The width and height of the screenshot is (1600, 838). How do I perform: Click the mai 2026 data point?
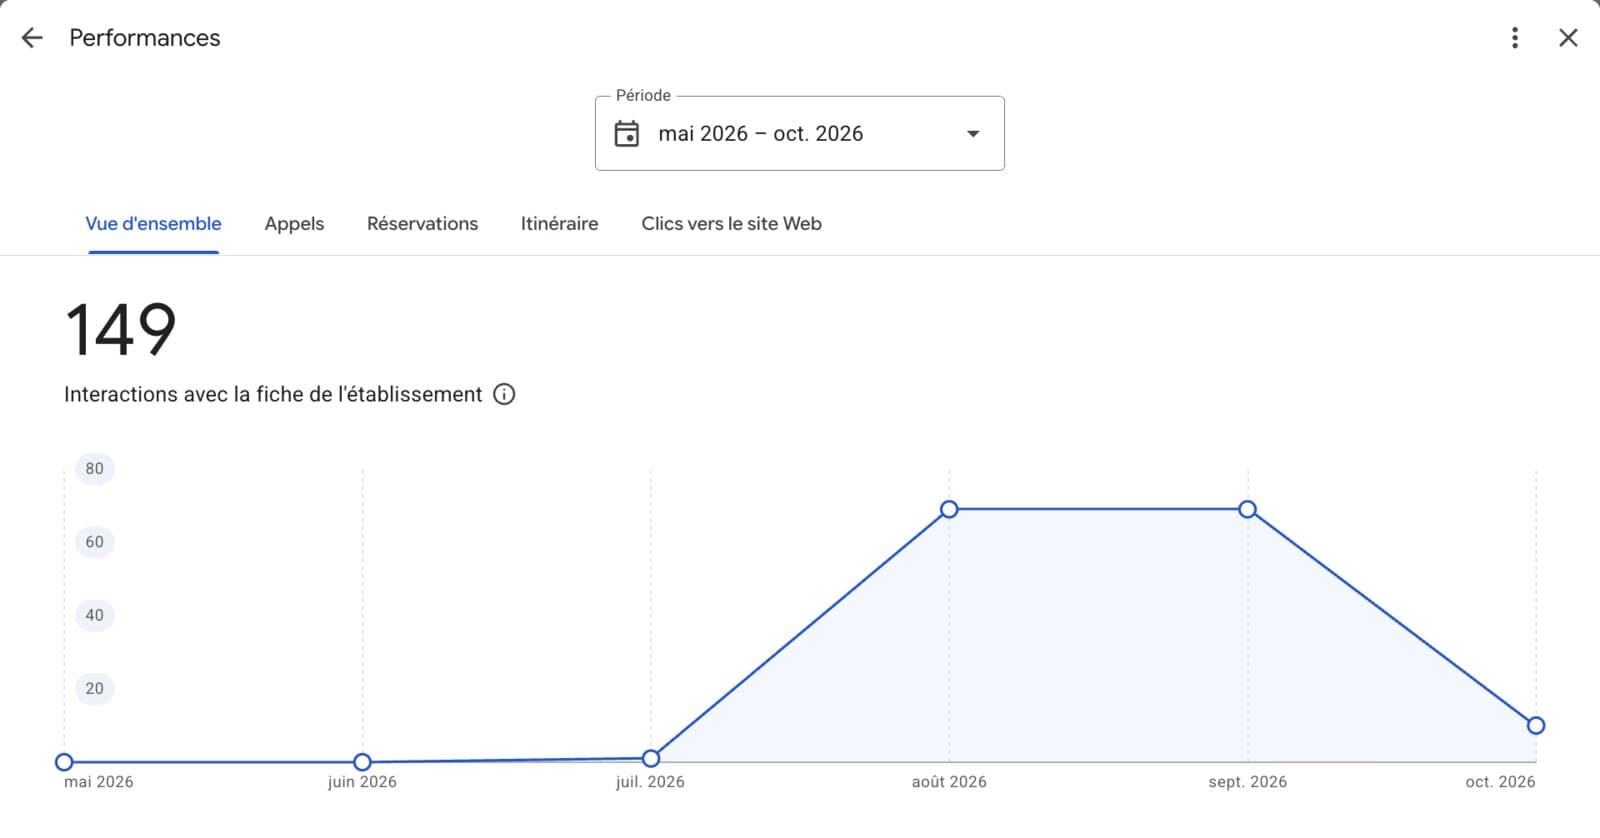(64, 762)
